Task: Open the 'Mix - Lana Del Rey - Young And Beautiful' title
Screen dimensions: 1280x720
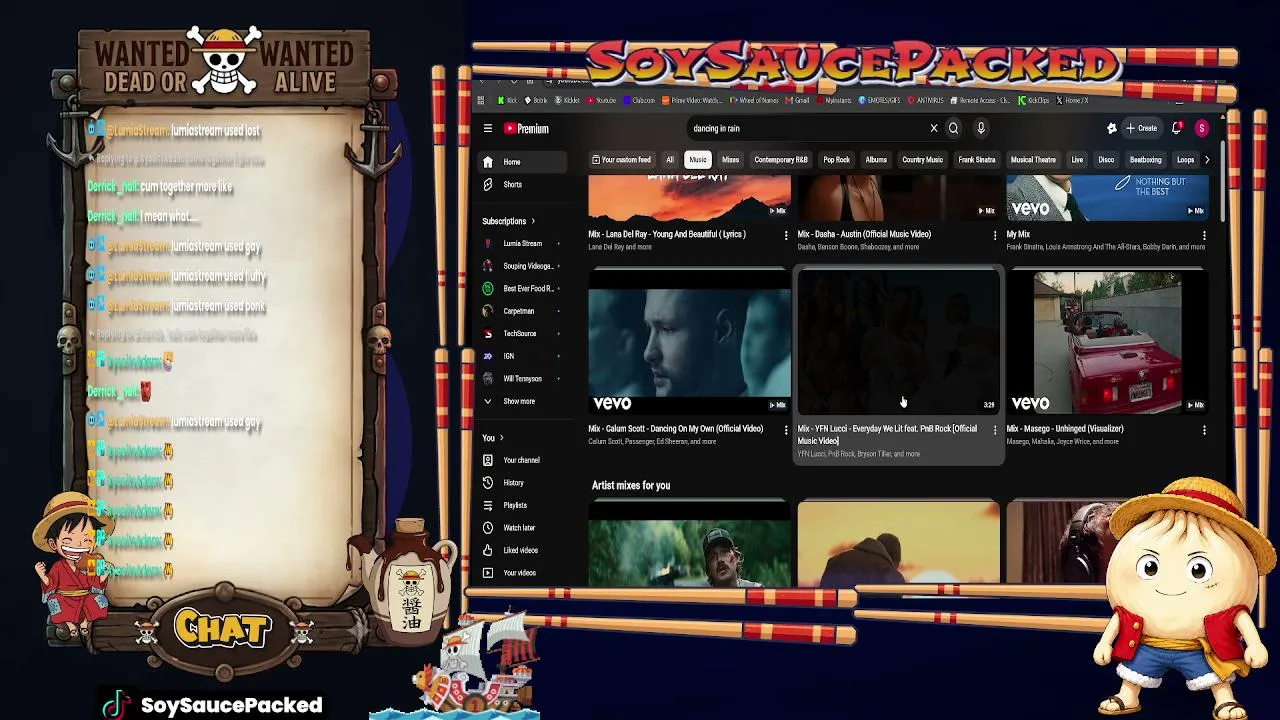Action: 667,234
